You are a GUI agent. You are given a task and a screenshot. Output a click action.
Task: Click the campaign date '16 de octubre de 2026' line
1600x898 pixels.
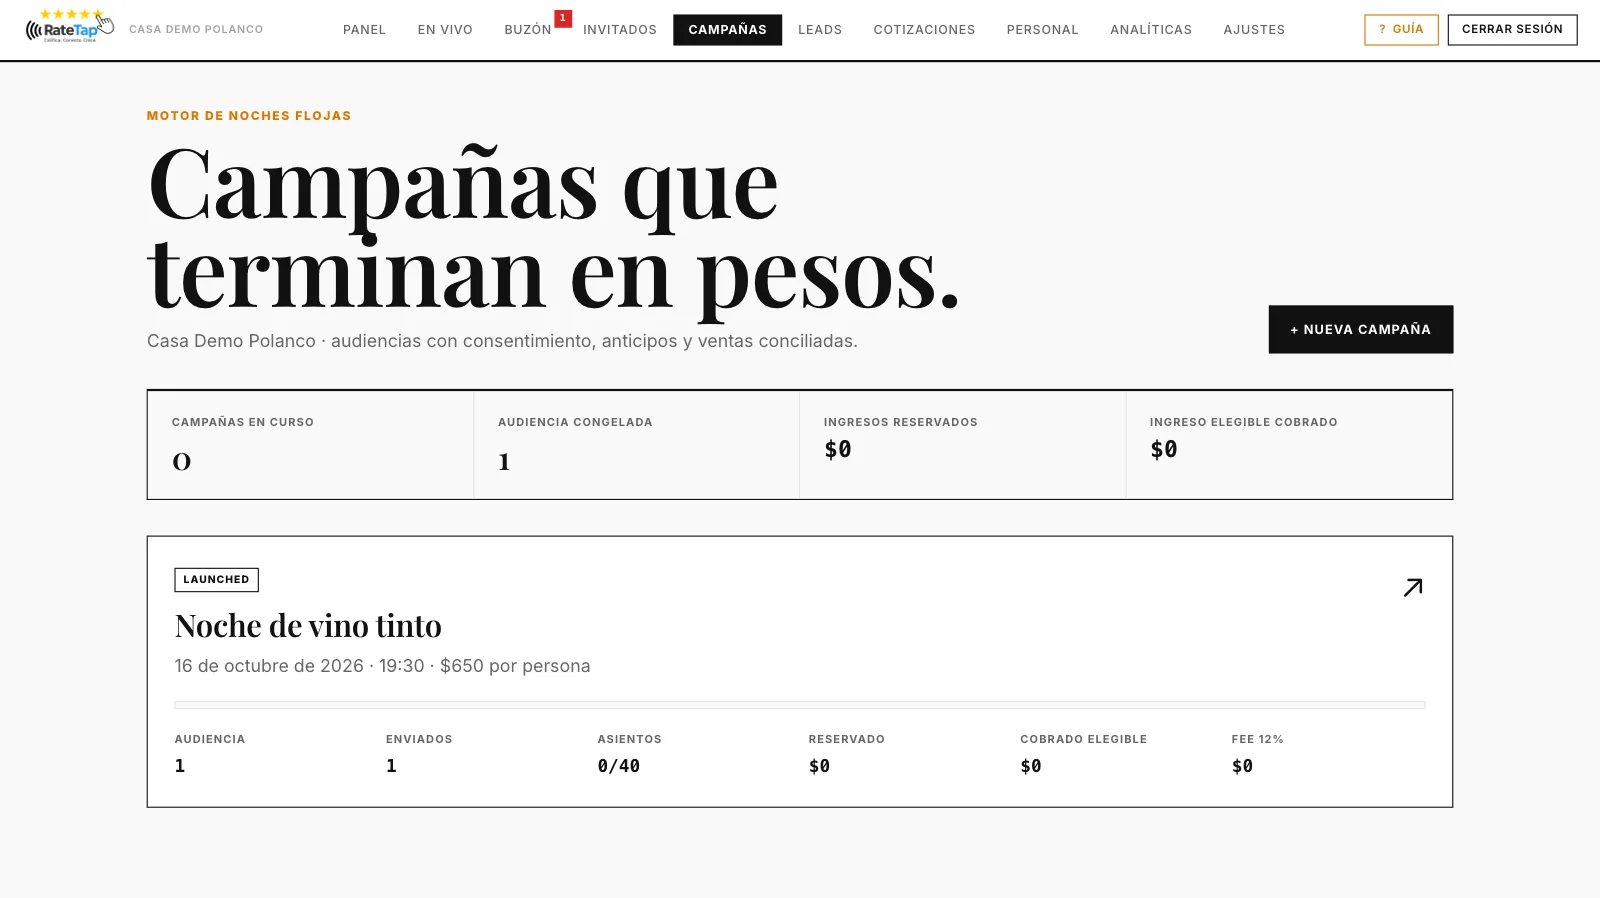coord(382,666)
